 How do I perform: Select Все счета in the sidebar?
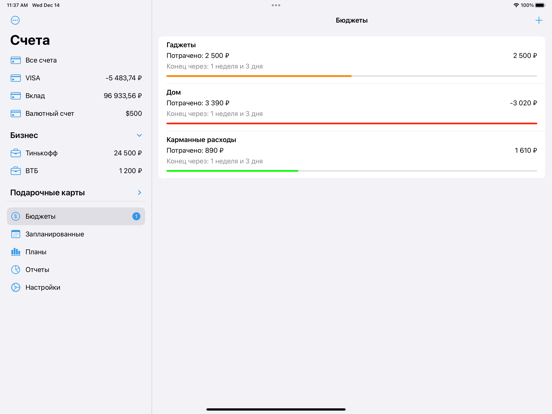click(76, 61)
